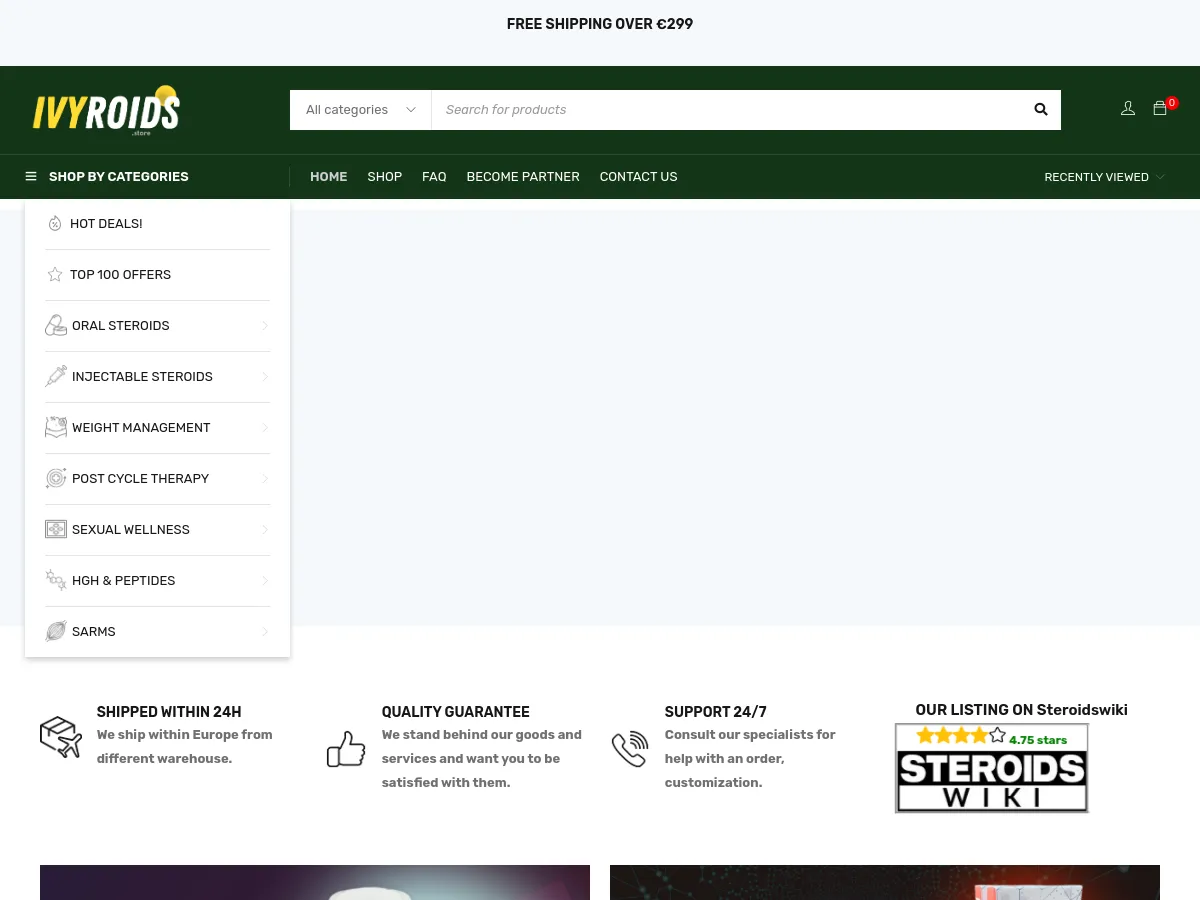Expand the SARMS category chevron

tap(265, 632)
